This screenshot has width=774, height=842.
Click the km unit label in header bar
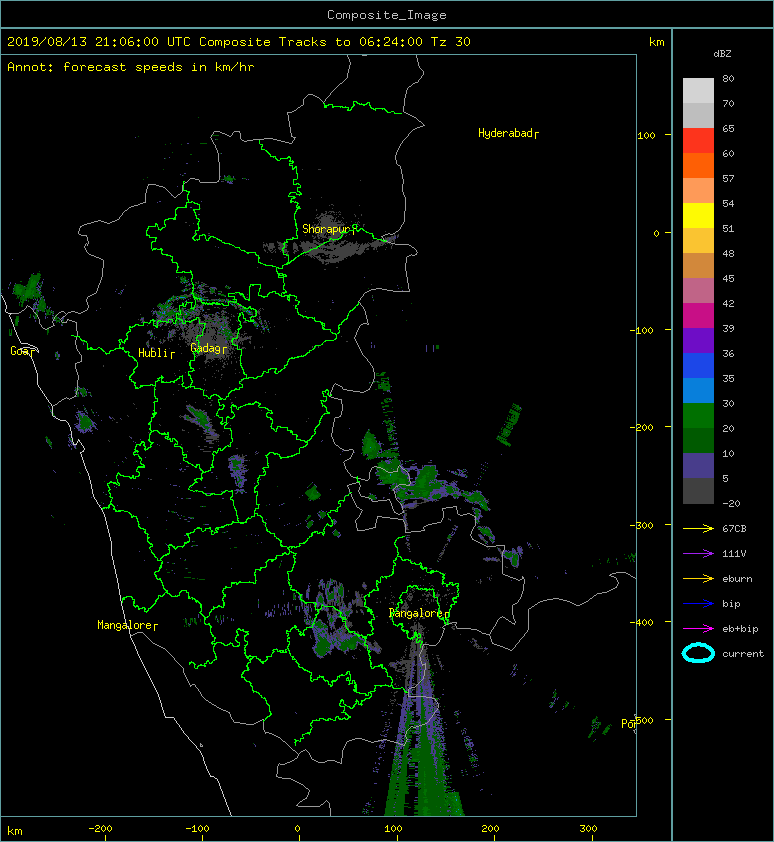tap(657, 42)
